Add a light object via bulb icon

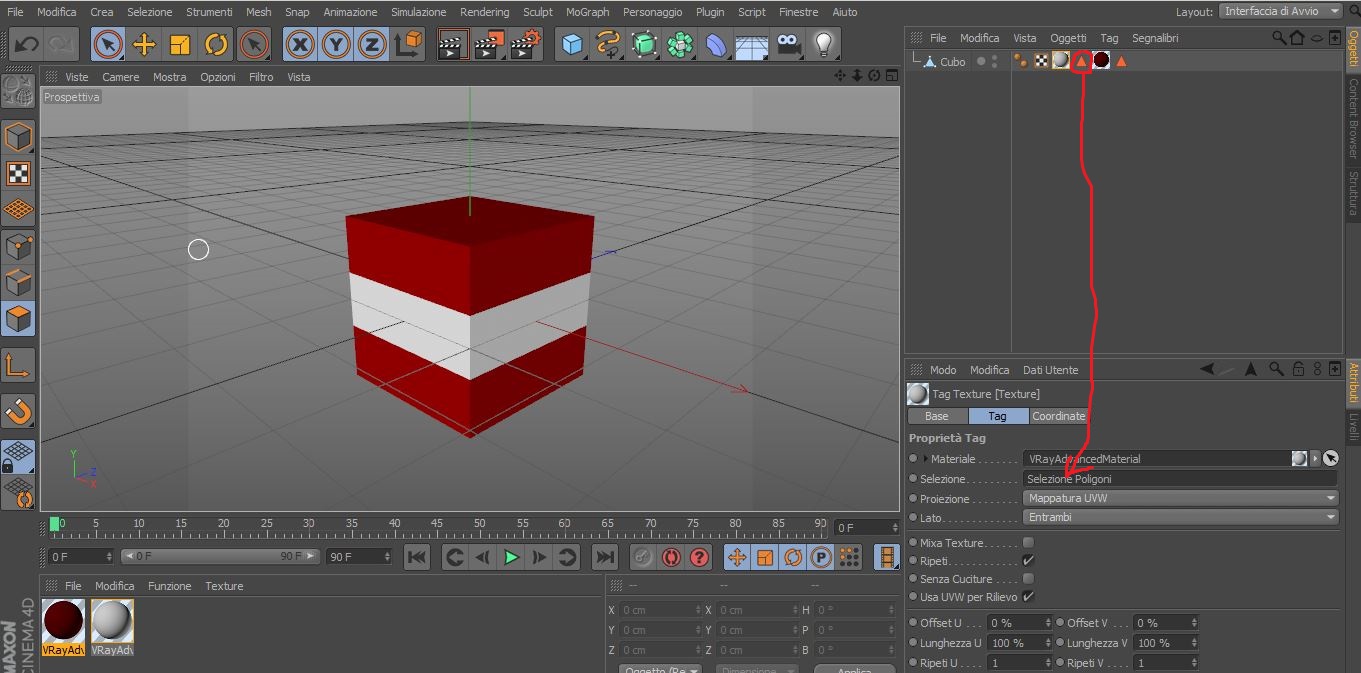click(823, 45)
